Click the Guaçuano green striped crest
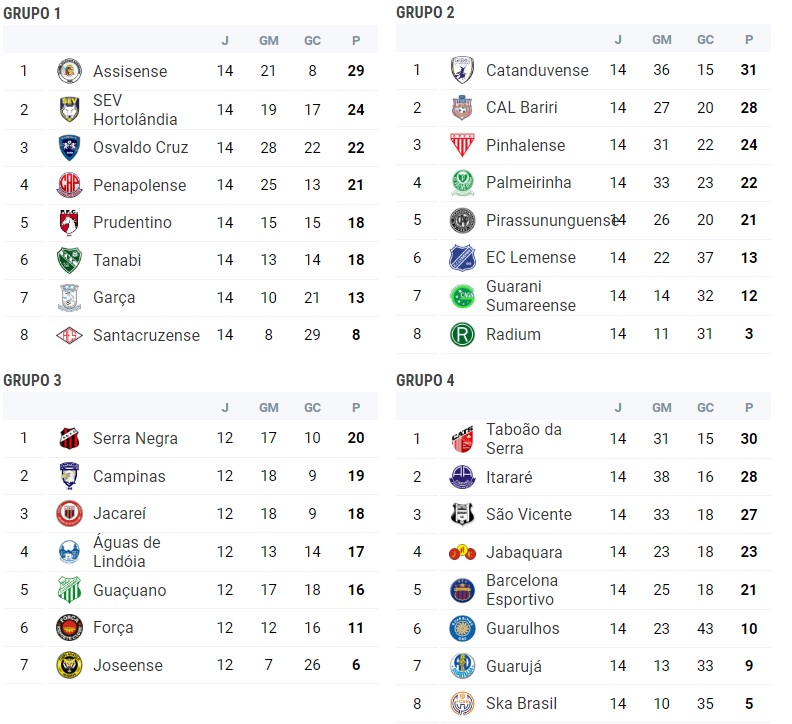The image size is (792, 724). pyautogui.click(x=69, y=590)
